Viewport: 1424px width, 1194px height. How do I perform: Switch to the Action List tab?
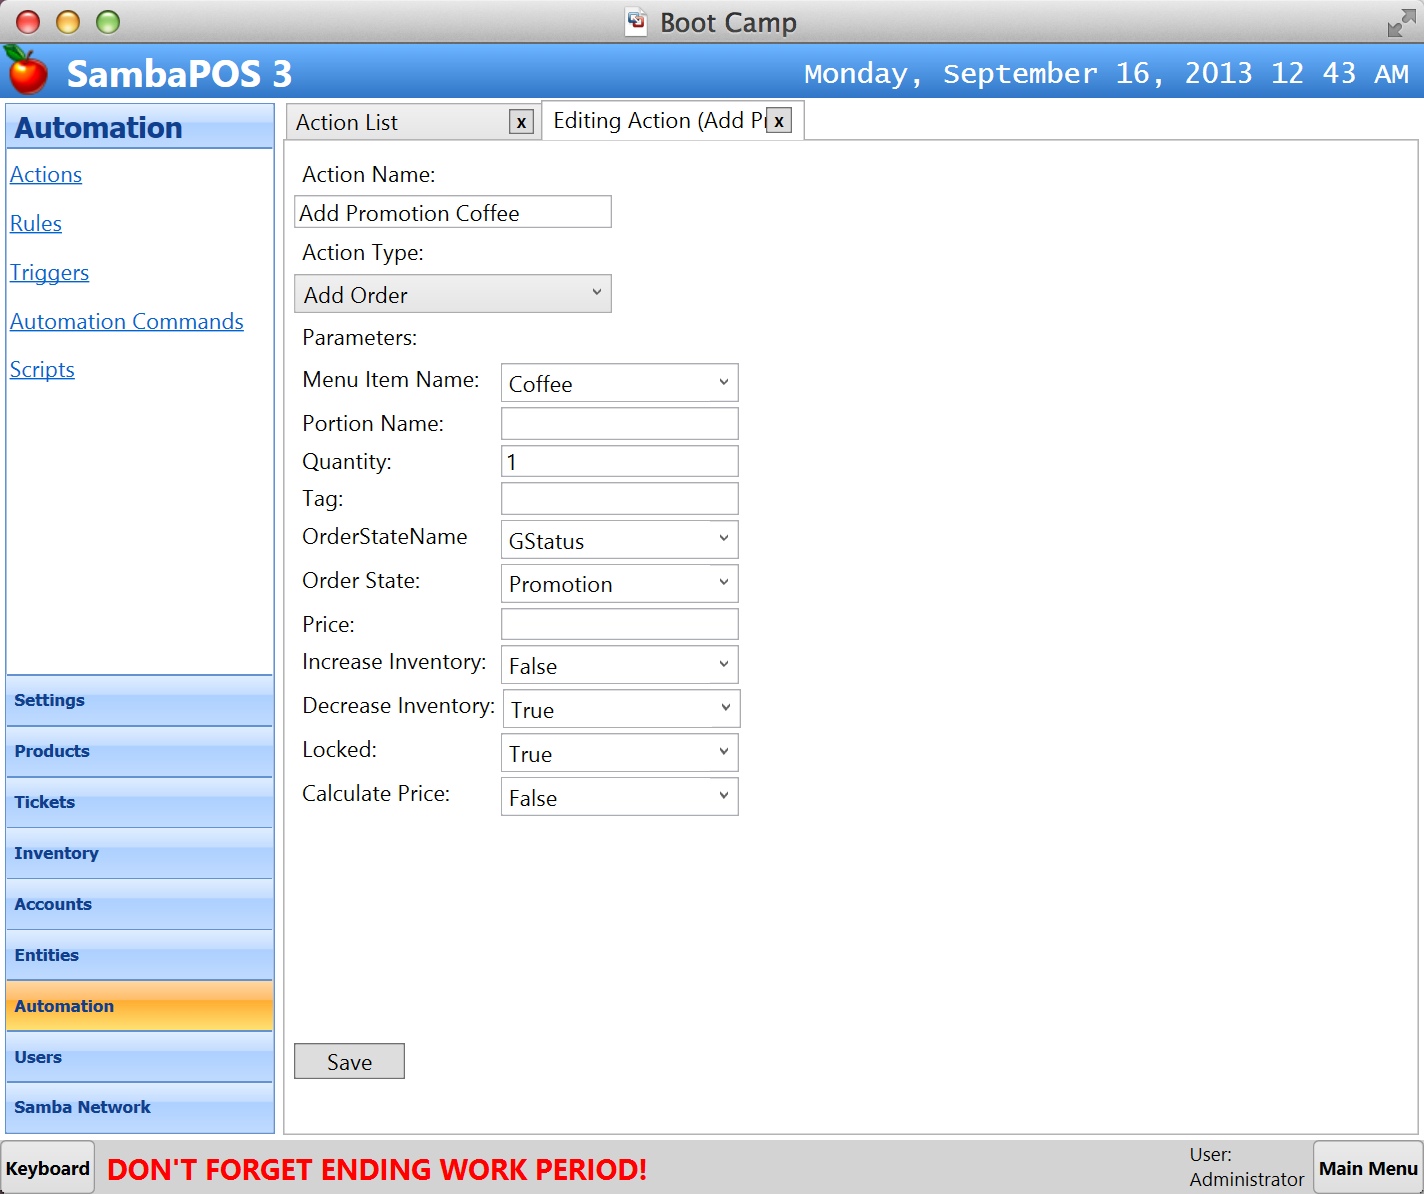point(400,122)
